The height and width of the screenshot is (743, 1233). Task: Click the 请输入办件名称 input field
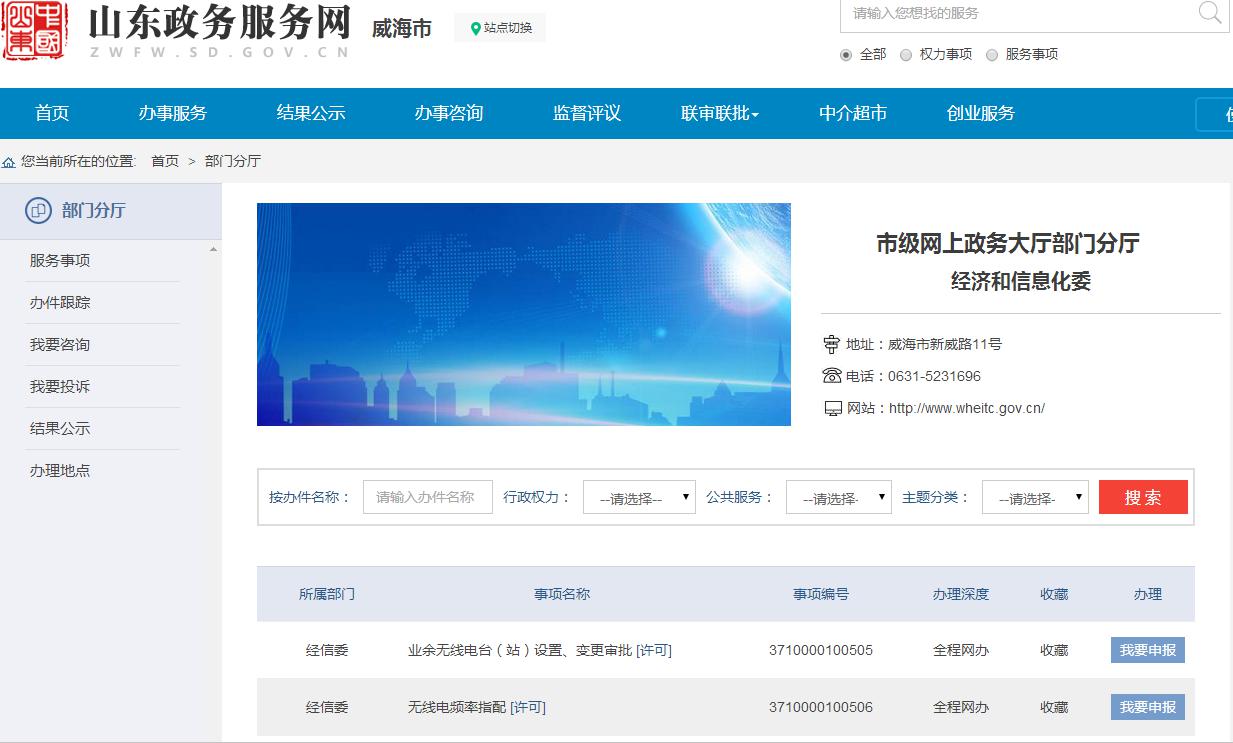click(x=427, y=497)
